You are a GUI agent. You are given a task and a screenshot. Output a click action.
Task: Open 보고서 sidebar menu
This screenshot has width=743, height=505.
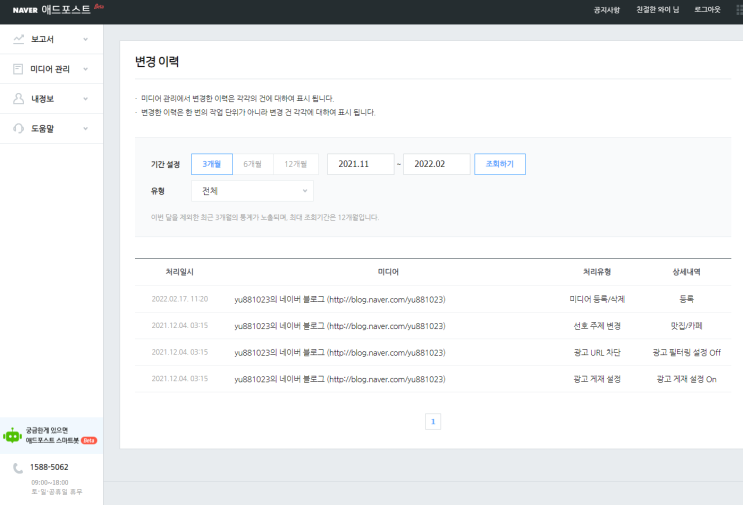pyautogui.click(x=52, y=39)
